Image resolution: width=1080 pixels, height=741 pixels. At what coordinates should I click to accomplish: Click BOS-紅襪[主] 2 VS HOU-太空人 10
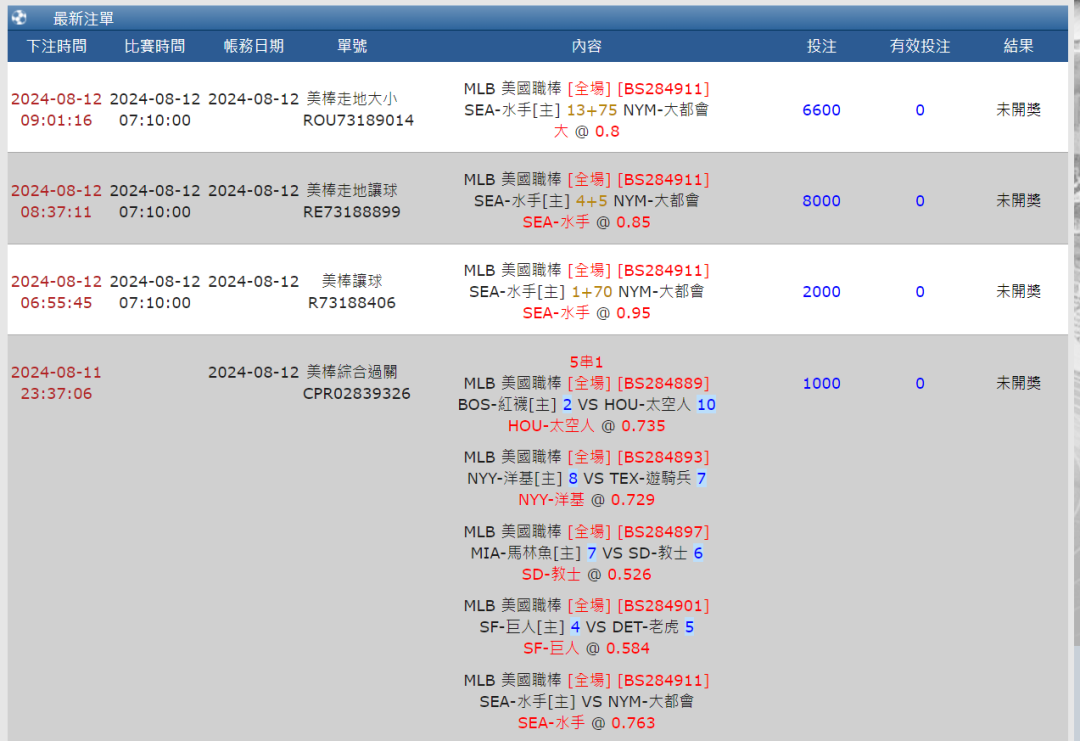pos(586,405)
